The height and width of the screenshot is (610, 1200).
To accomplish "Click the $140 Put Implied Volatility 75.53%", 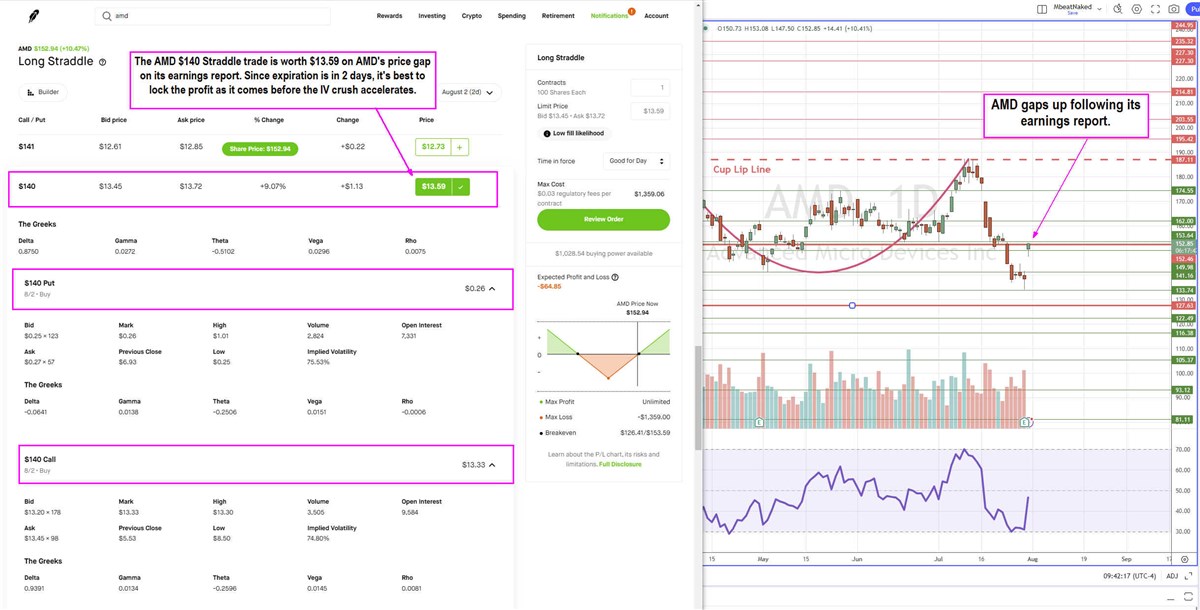I will [320, 361].
